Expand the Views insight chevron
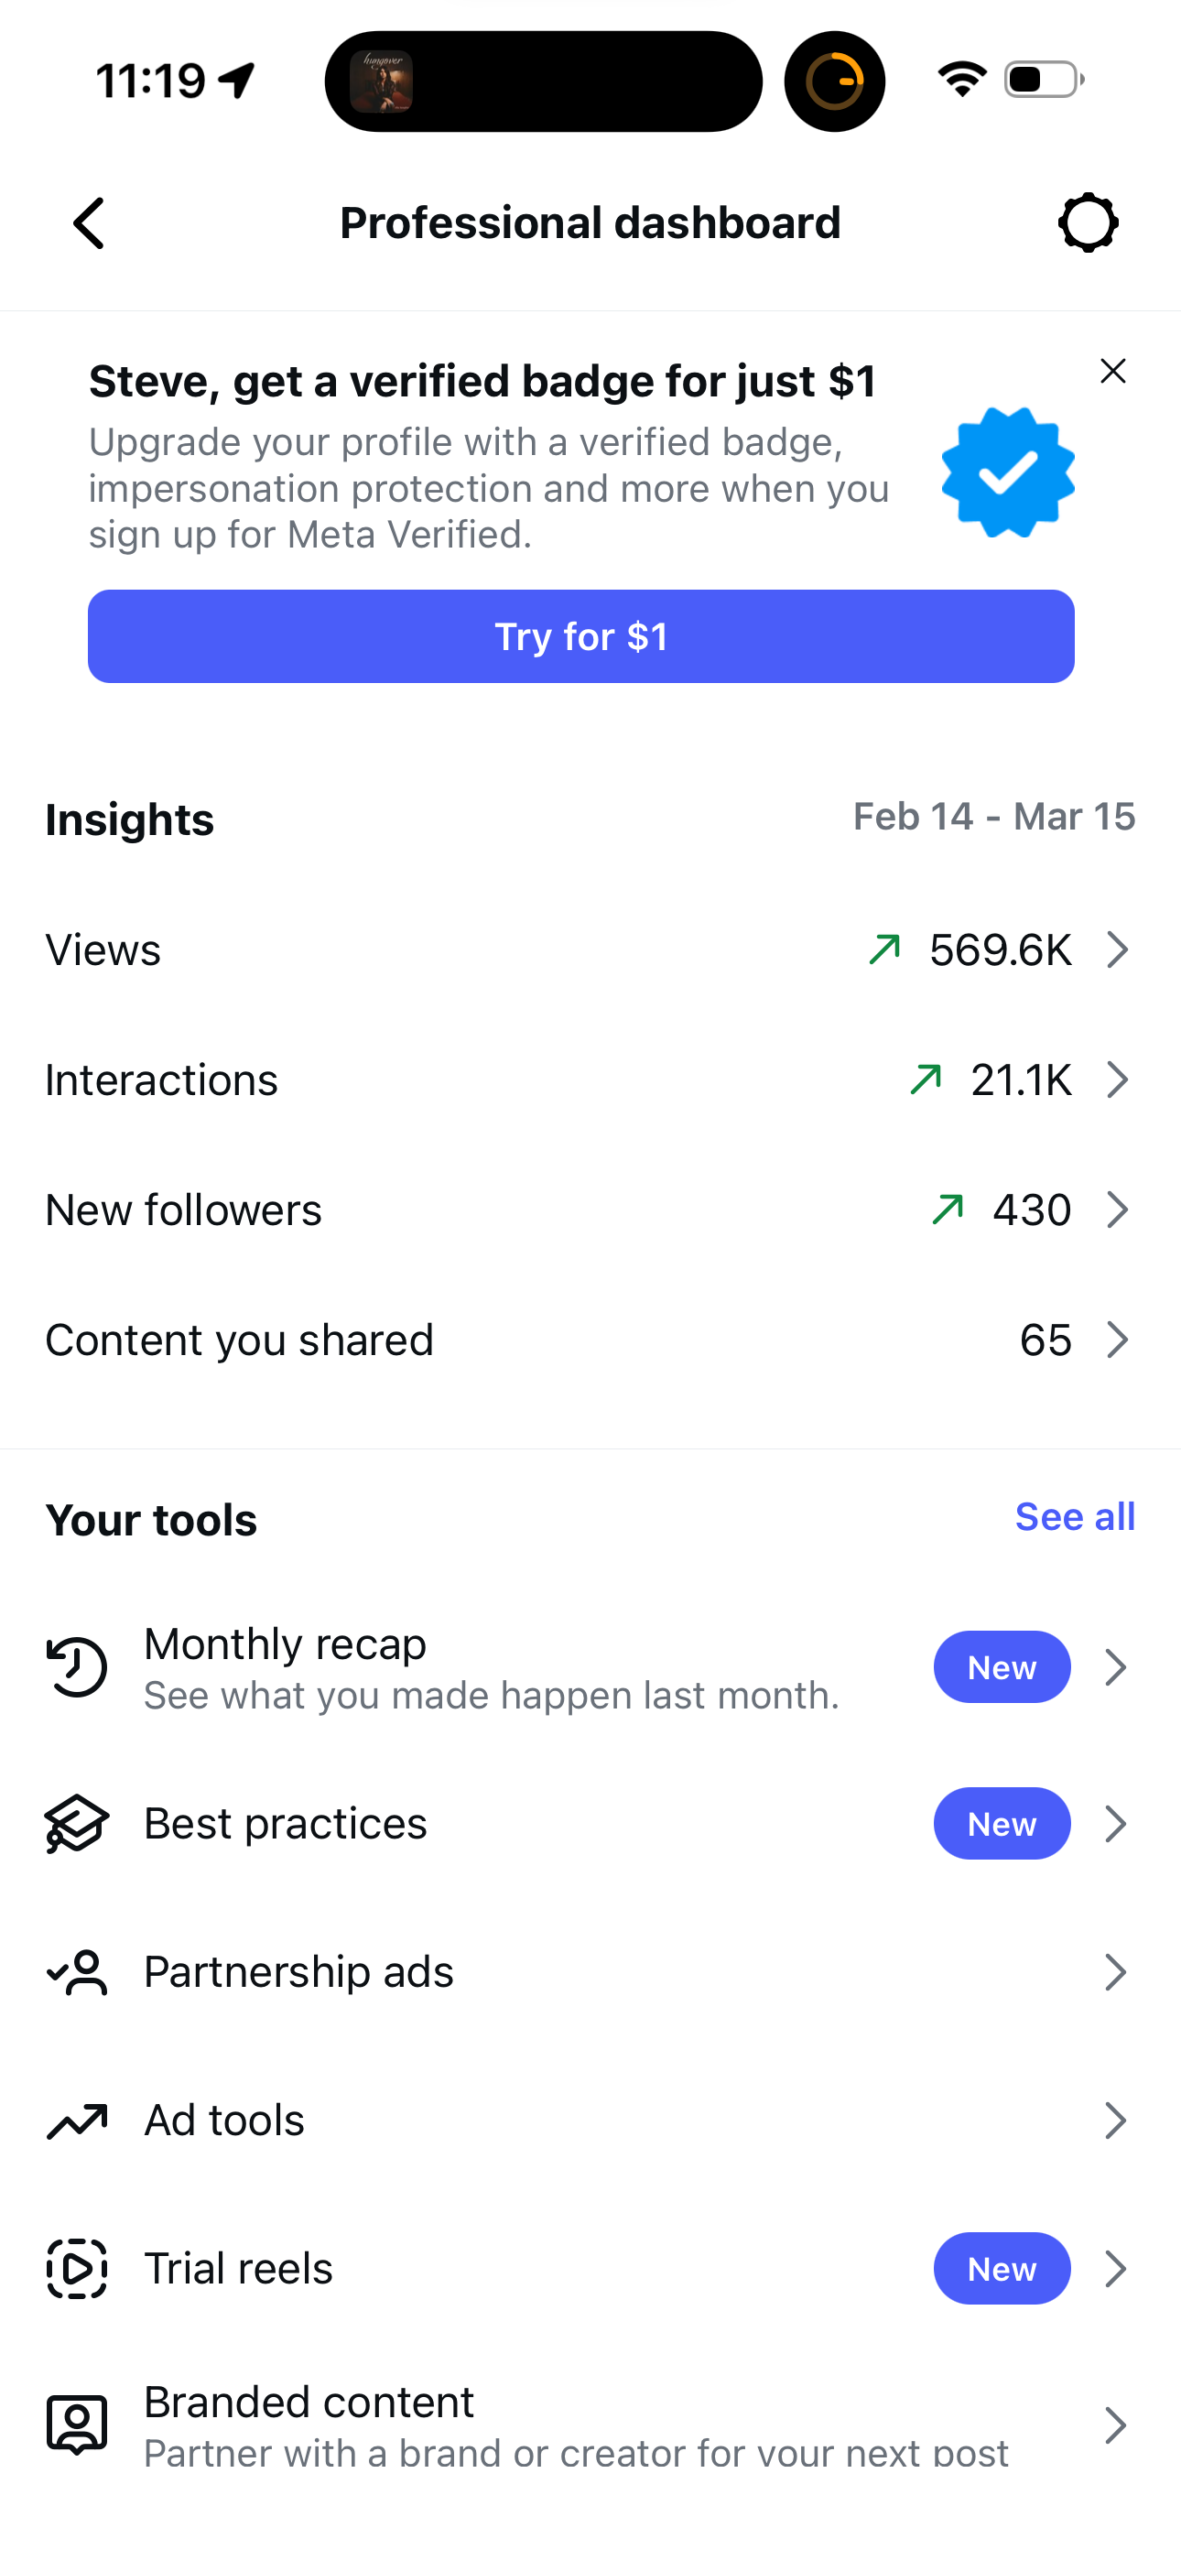Image resolution: width=1181 pixels, height=2560 pixels. 1117,950
